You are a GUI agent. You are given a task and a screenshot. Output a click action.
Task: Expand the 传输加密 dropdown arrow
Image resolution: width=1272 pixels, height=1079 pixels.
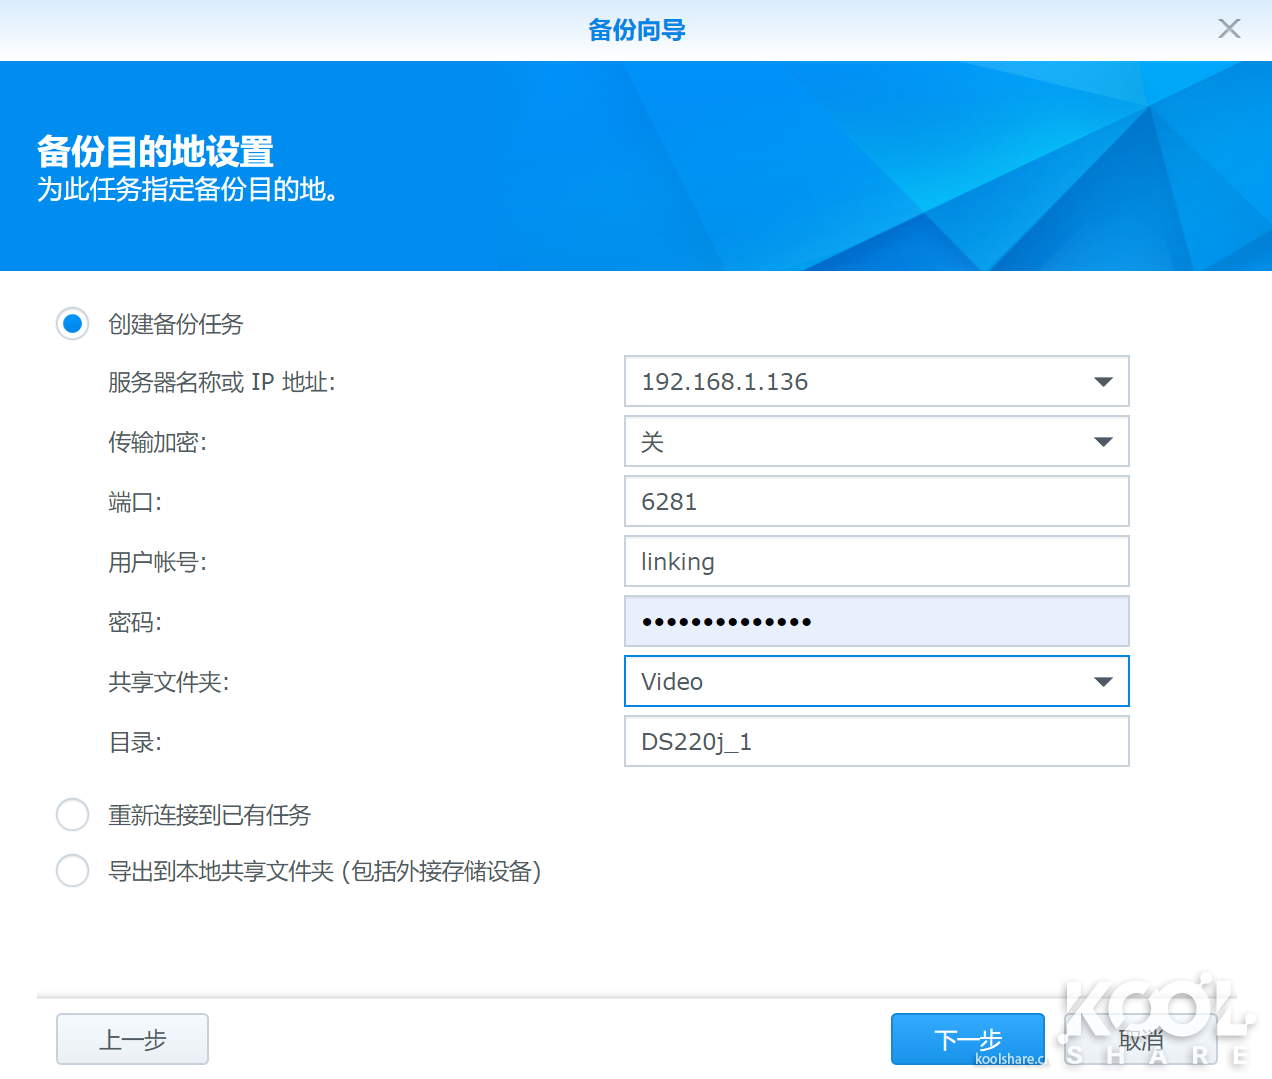1103,442
